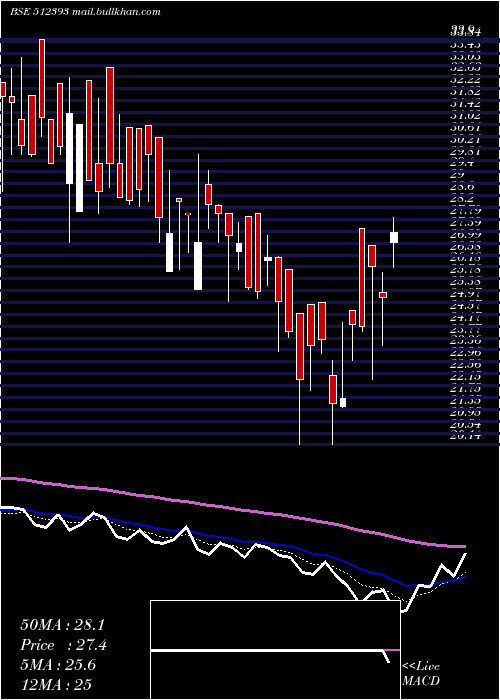Click the mail.bullkhan.com watermark text
Viewport: 500px width, 700px height.
(116, 12)
